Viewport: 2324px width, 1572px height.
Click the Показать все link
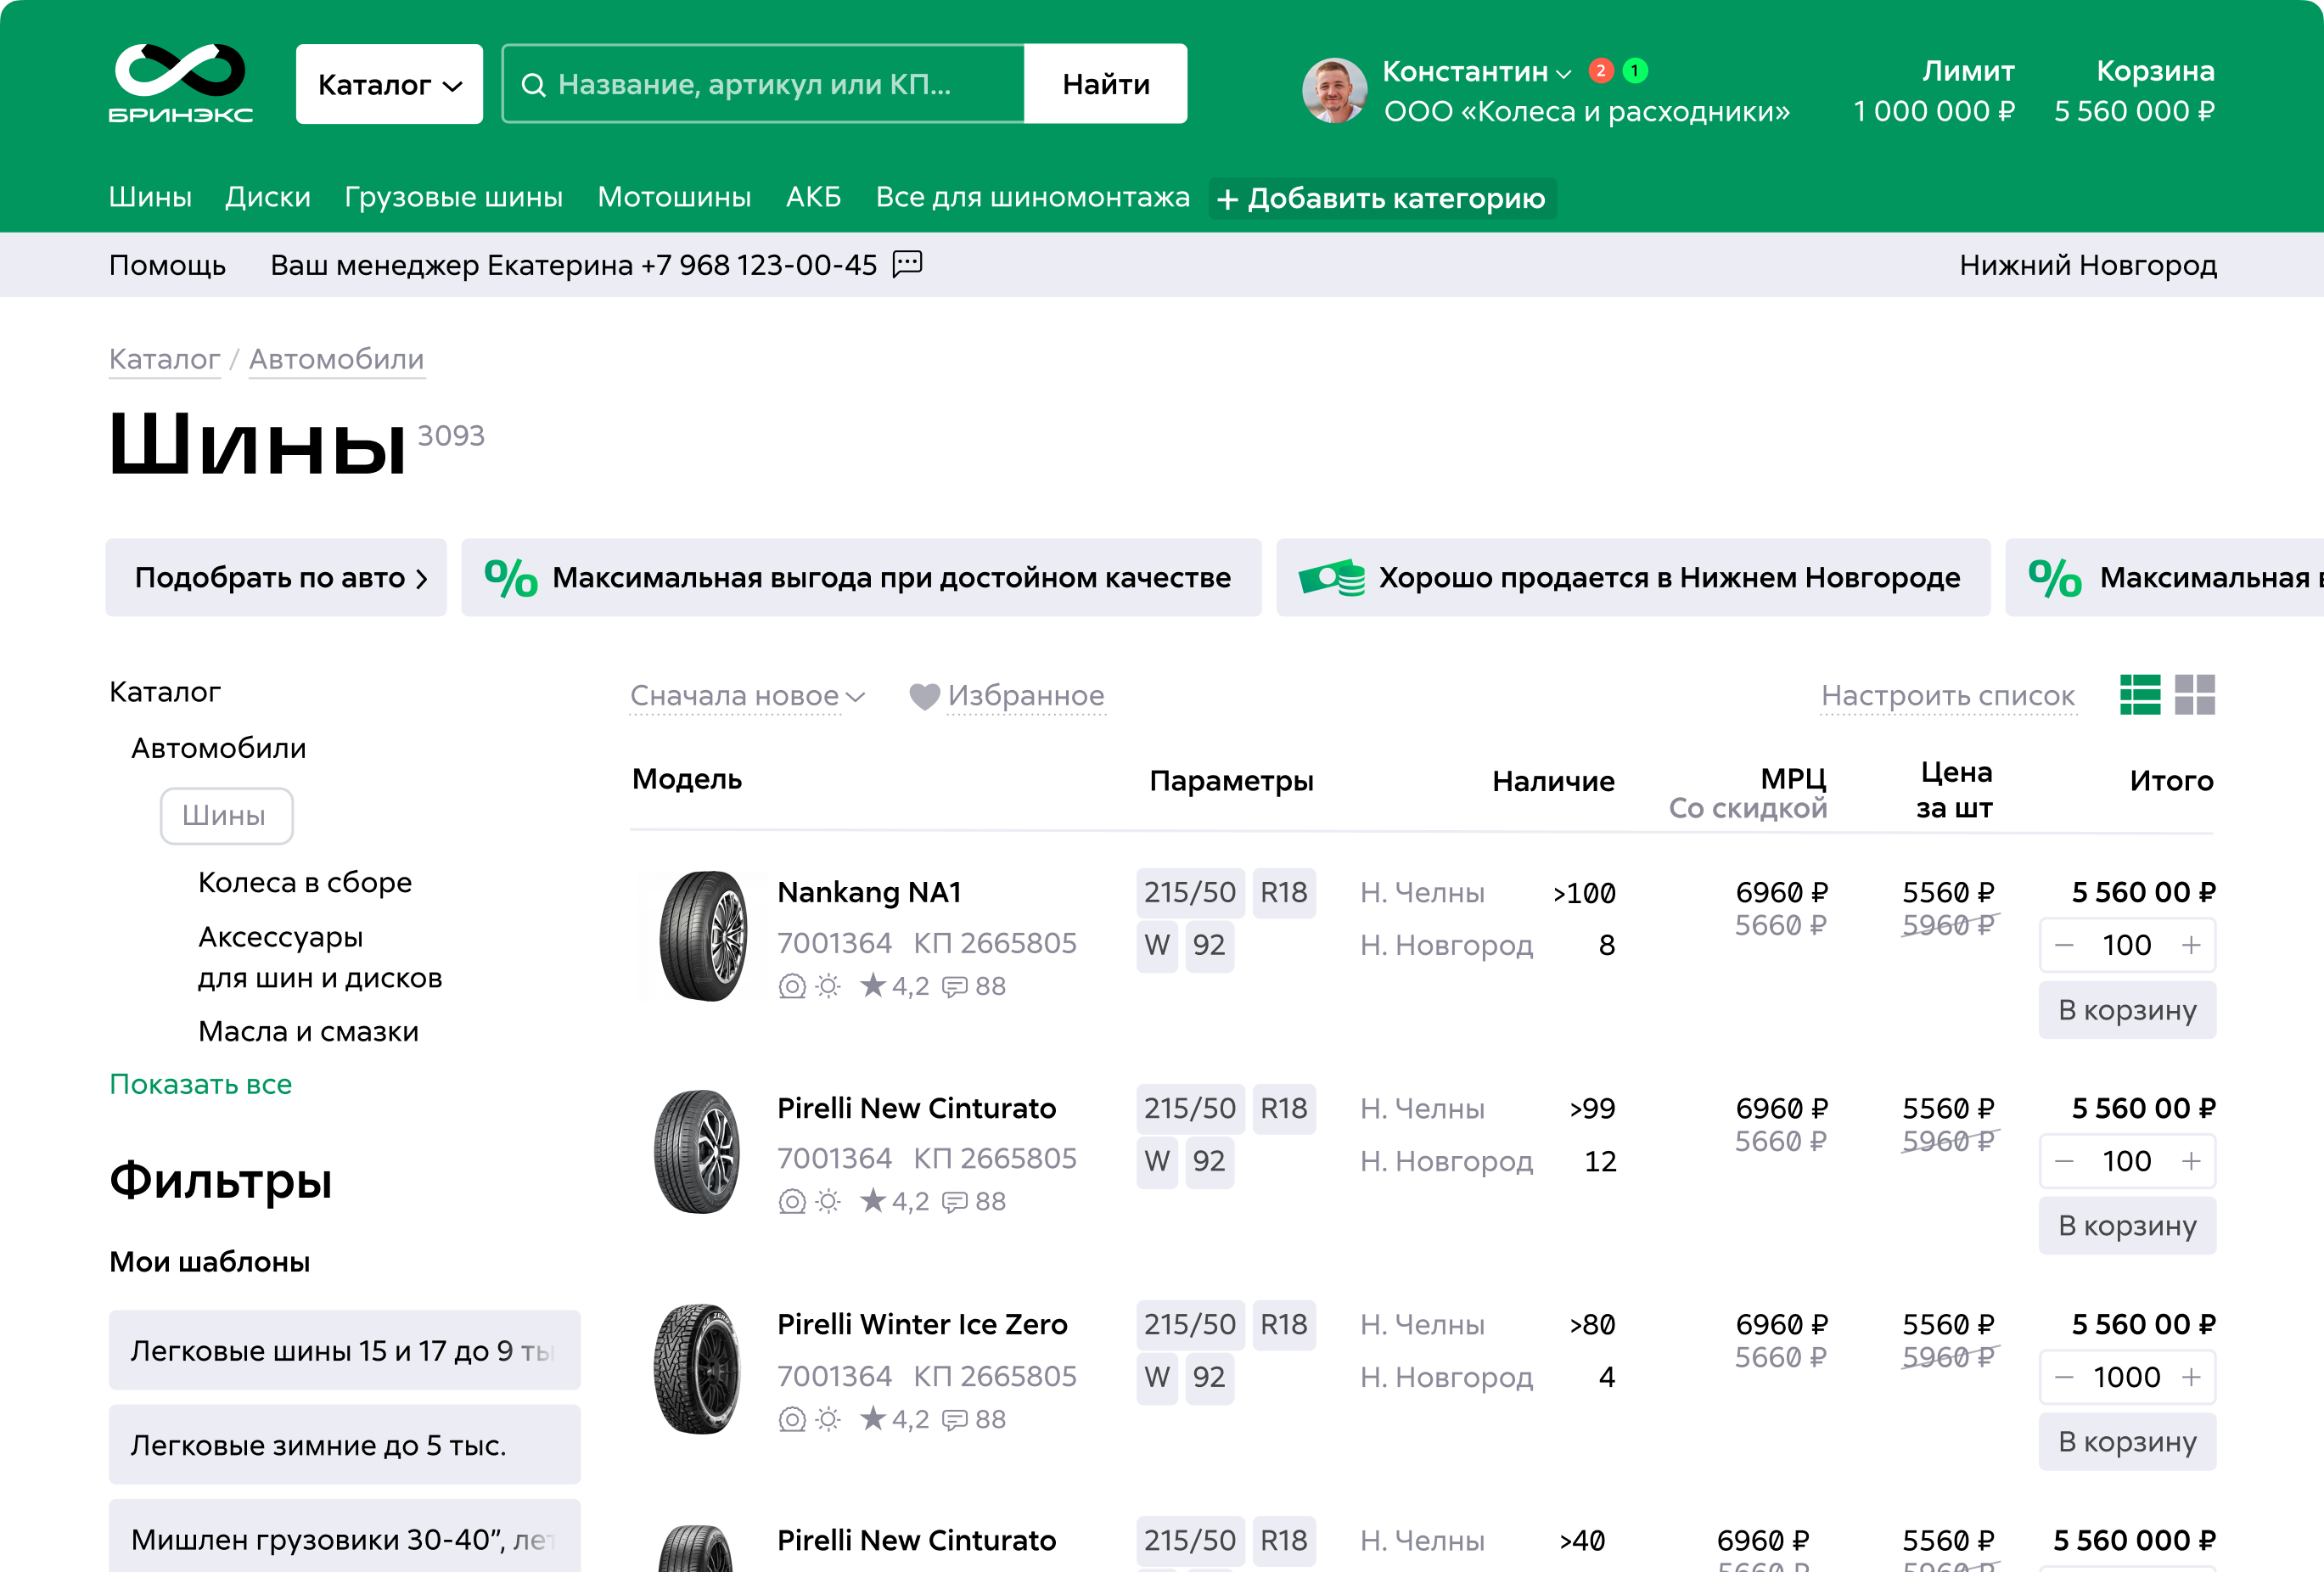click(200, 1084)
